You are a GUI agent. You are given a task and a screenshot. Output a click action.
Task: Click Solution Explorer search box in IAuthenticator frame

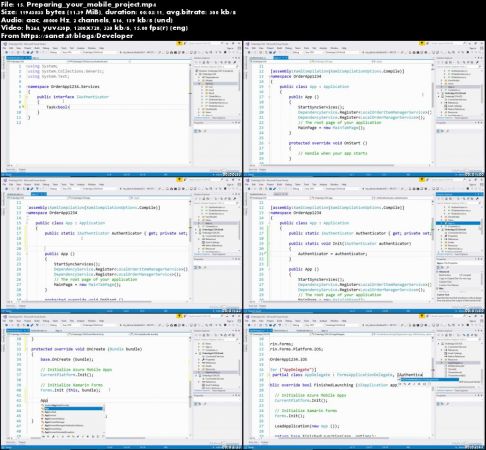coord(215,67)
